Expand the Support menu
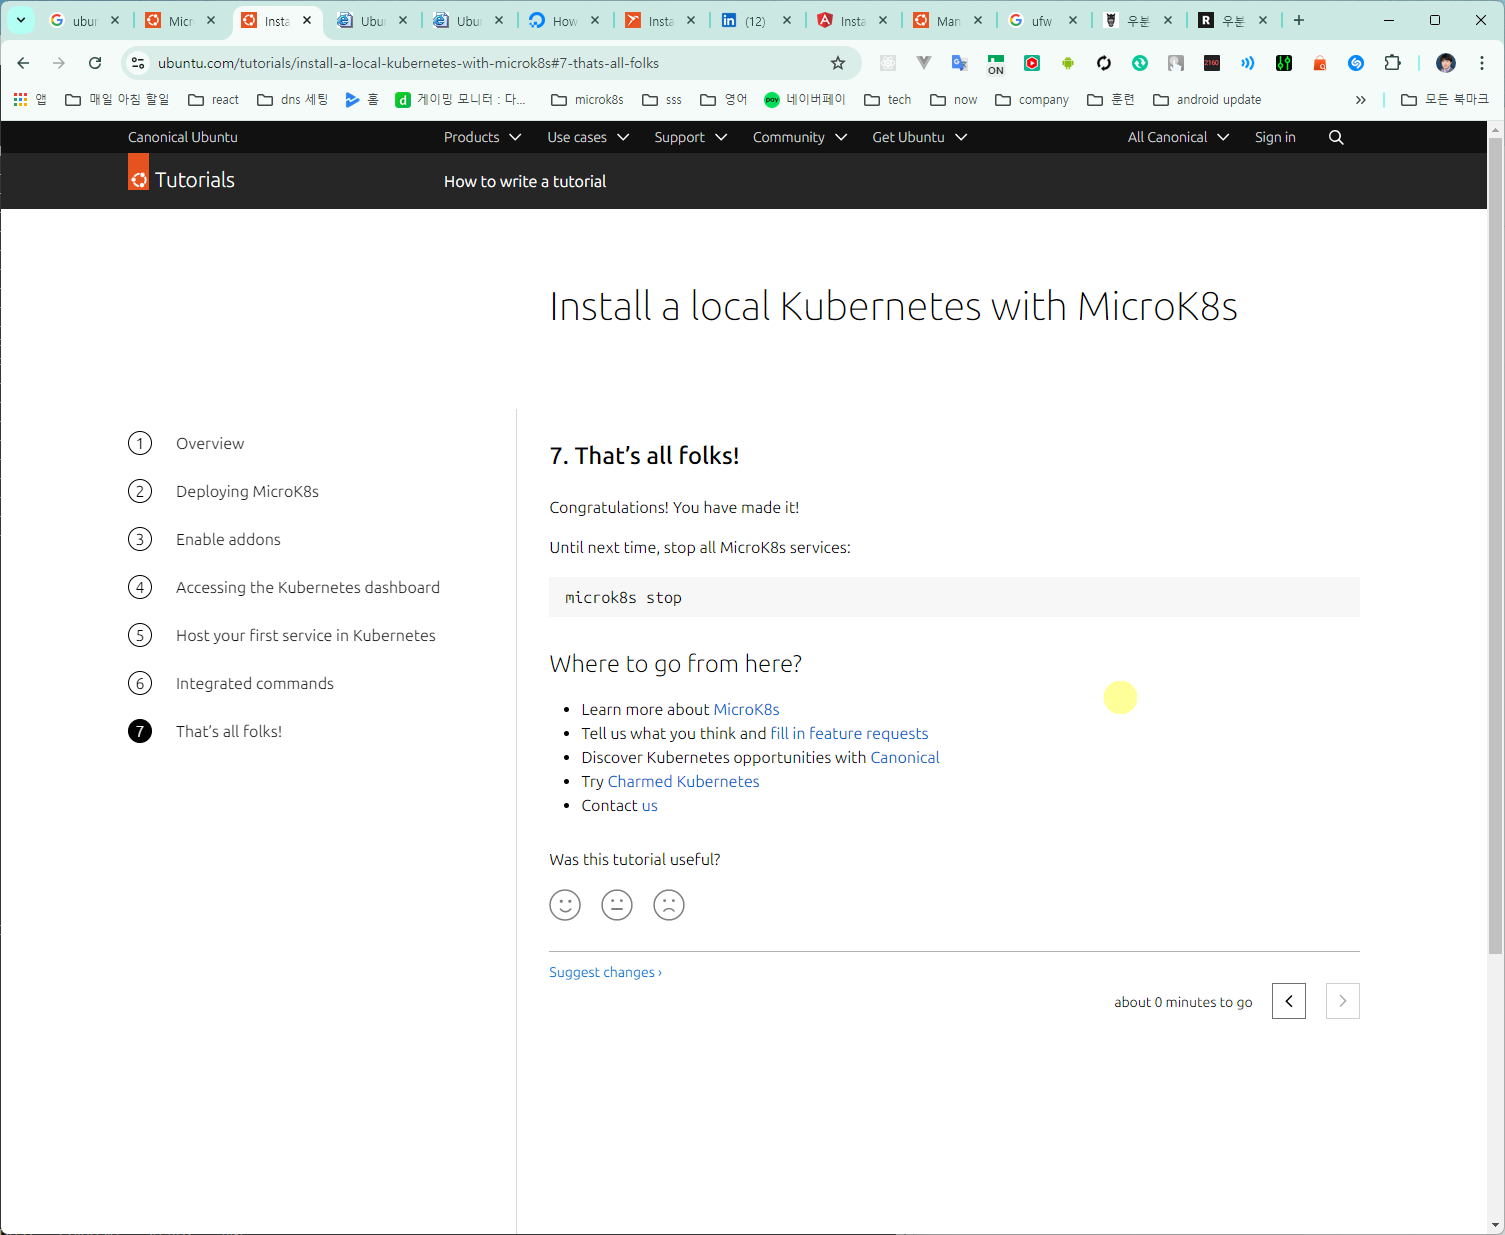This screenshot has width=1505, height=1235. tap(691, 137)
